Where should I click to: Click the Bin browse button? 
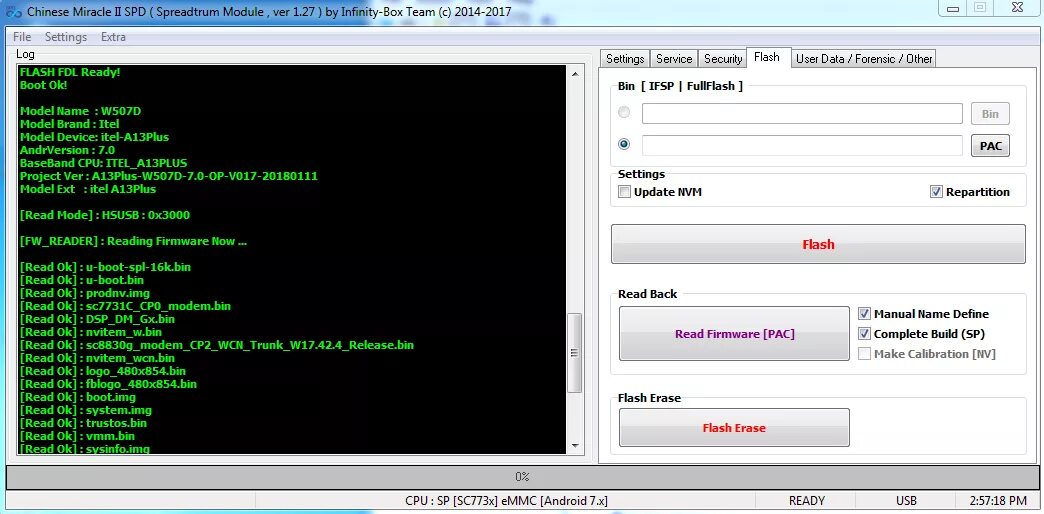(990, 114)
